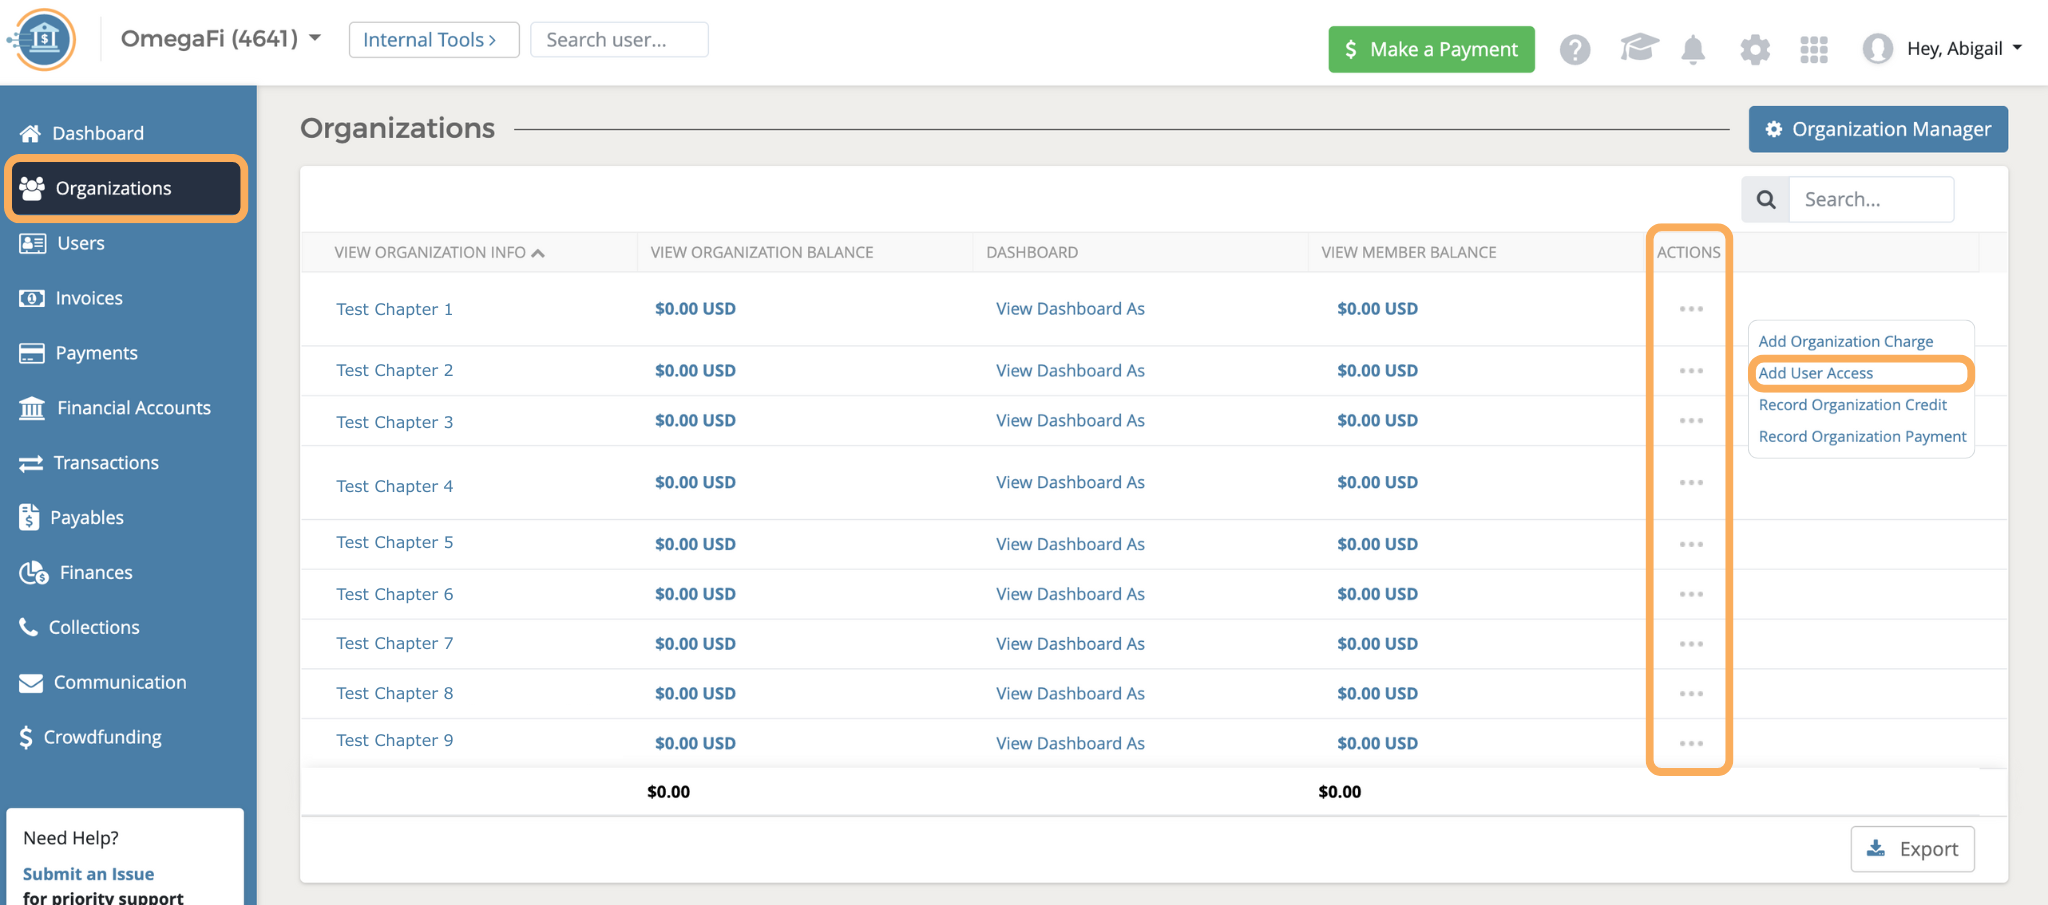This screenshot has height=905, width=2048.
Task: Expand the OmegaFi (4641) organization dropdown
Action: click(220, 39)
